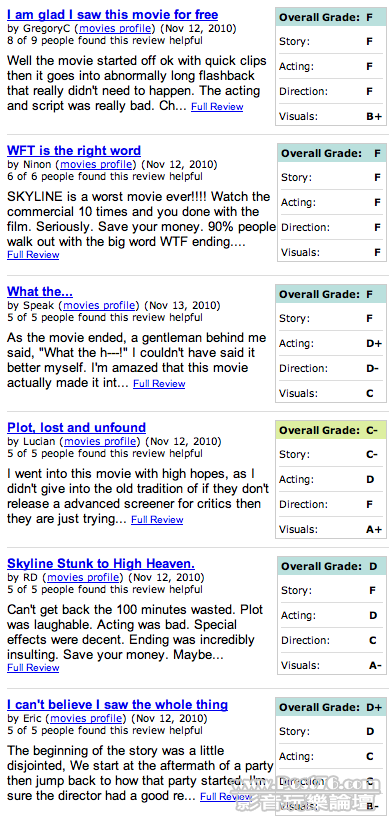Click Overall Grade header in Ninon's review
Viewport: 389px width, 820px height.
(332, 153)
